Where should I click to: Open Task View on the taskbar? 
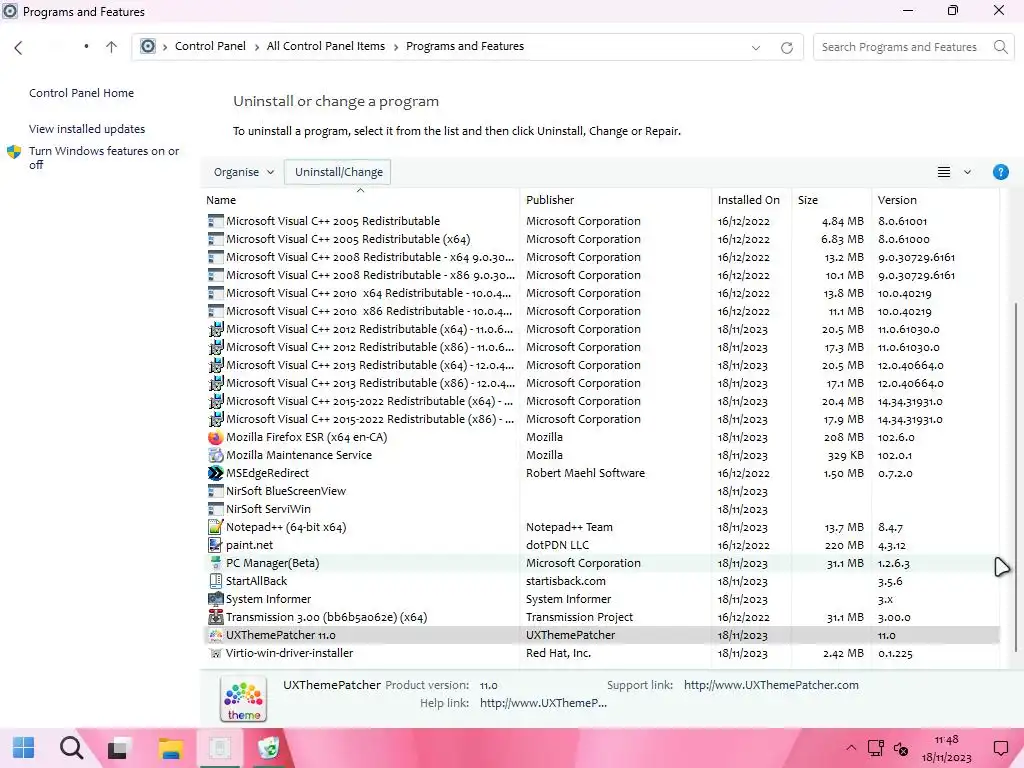(x=120, y=748)
